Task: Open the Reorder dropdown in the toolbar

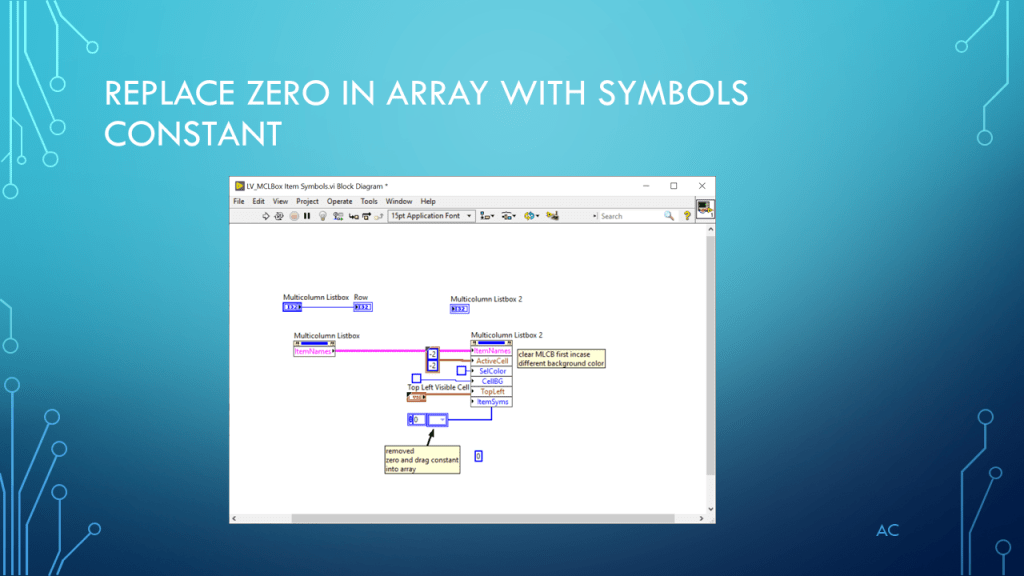Action: pos(531,216)
